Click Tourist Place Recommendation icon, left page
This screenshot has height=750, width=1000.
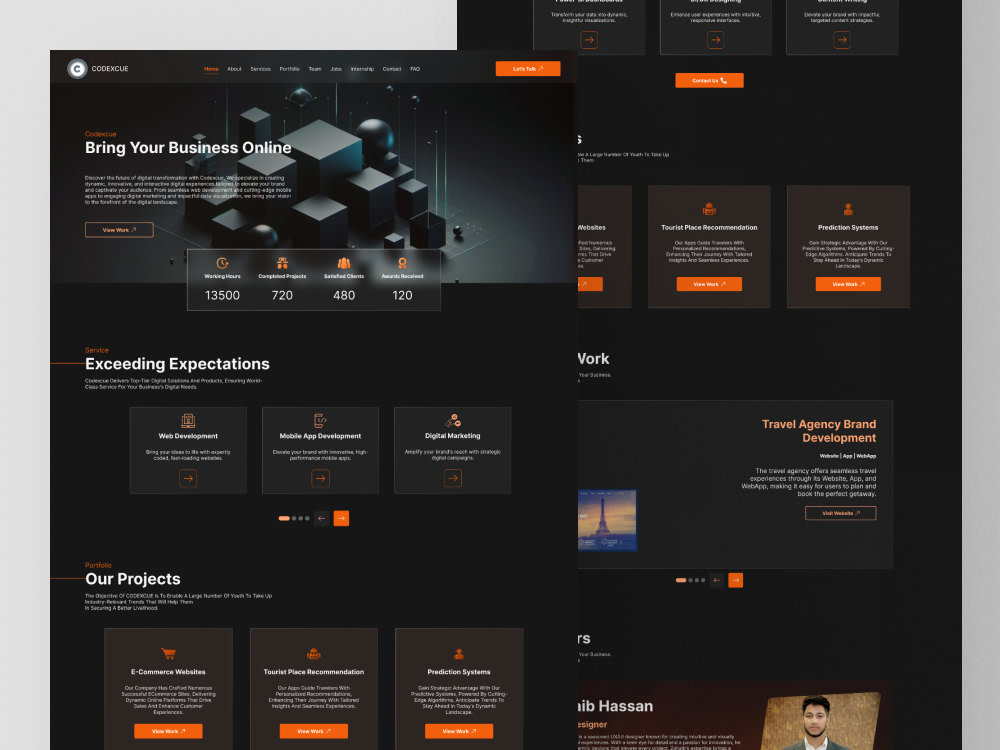click(314, 653)
